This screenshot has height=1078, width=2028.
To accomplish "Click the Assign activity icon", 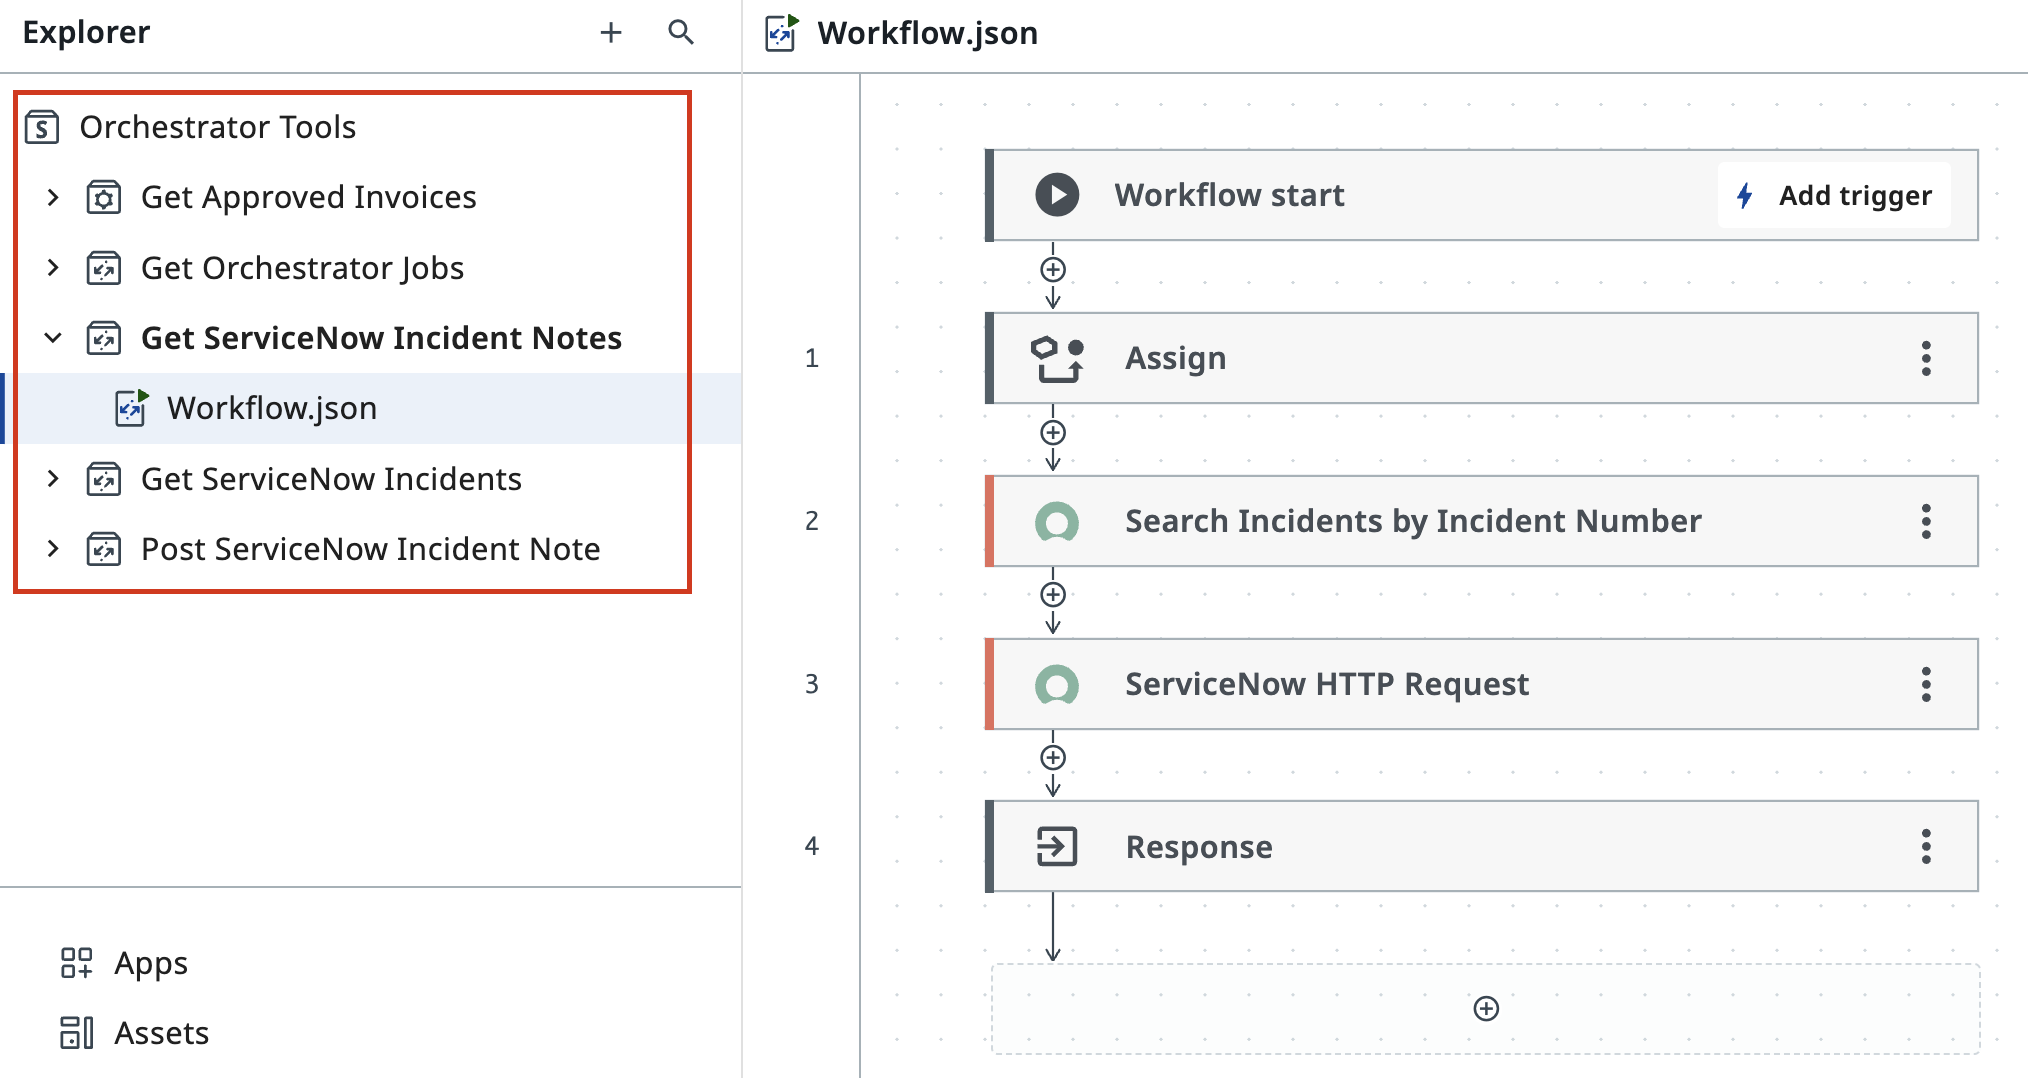I will coord(1058,359).
